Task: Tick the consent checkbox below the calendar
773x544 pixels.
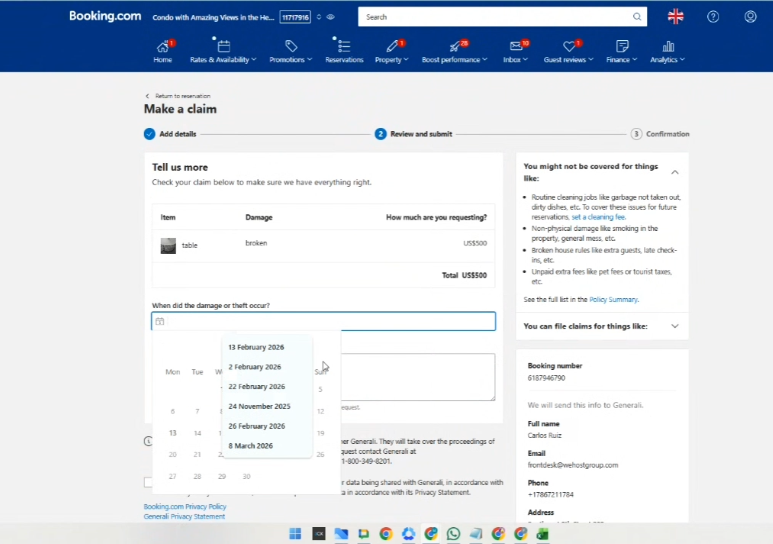Action: point(148,482)
